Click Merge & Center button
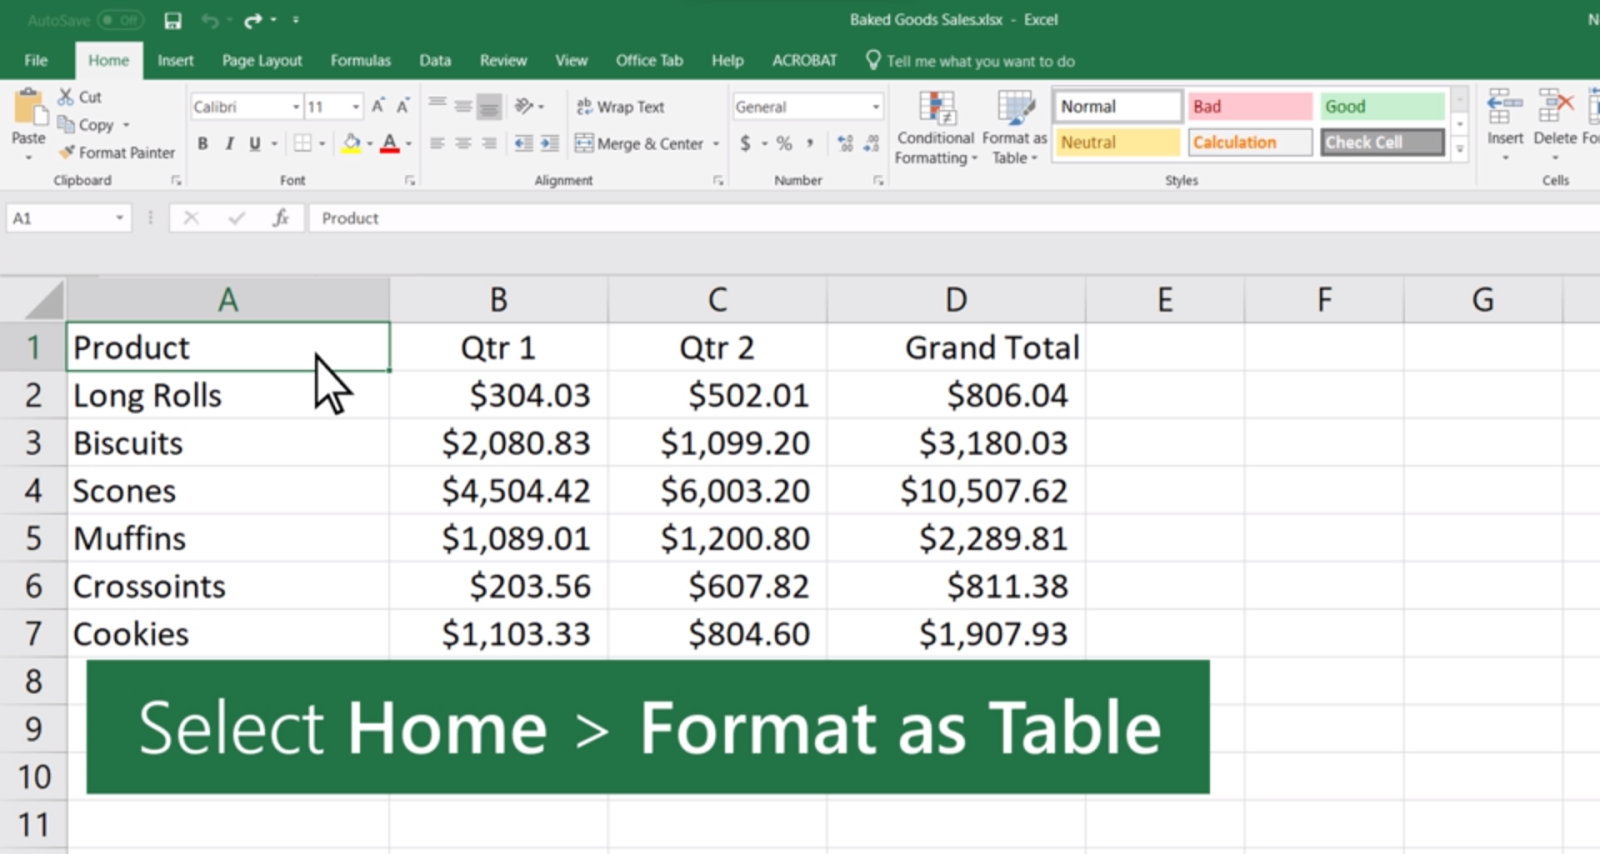The height and width of the screenshot is (854, 1600). point(639,144)
